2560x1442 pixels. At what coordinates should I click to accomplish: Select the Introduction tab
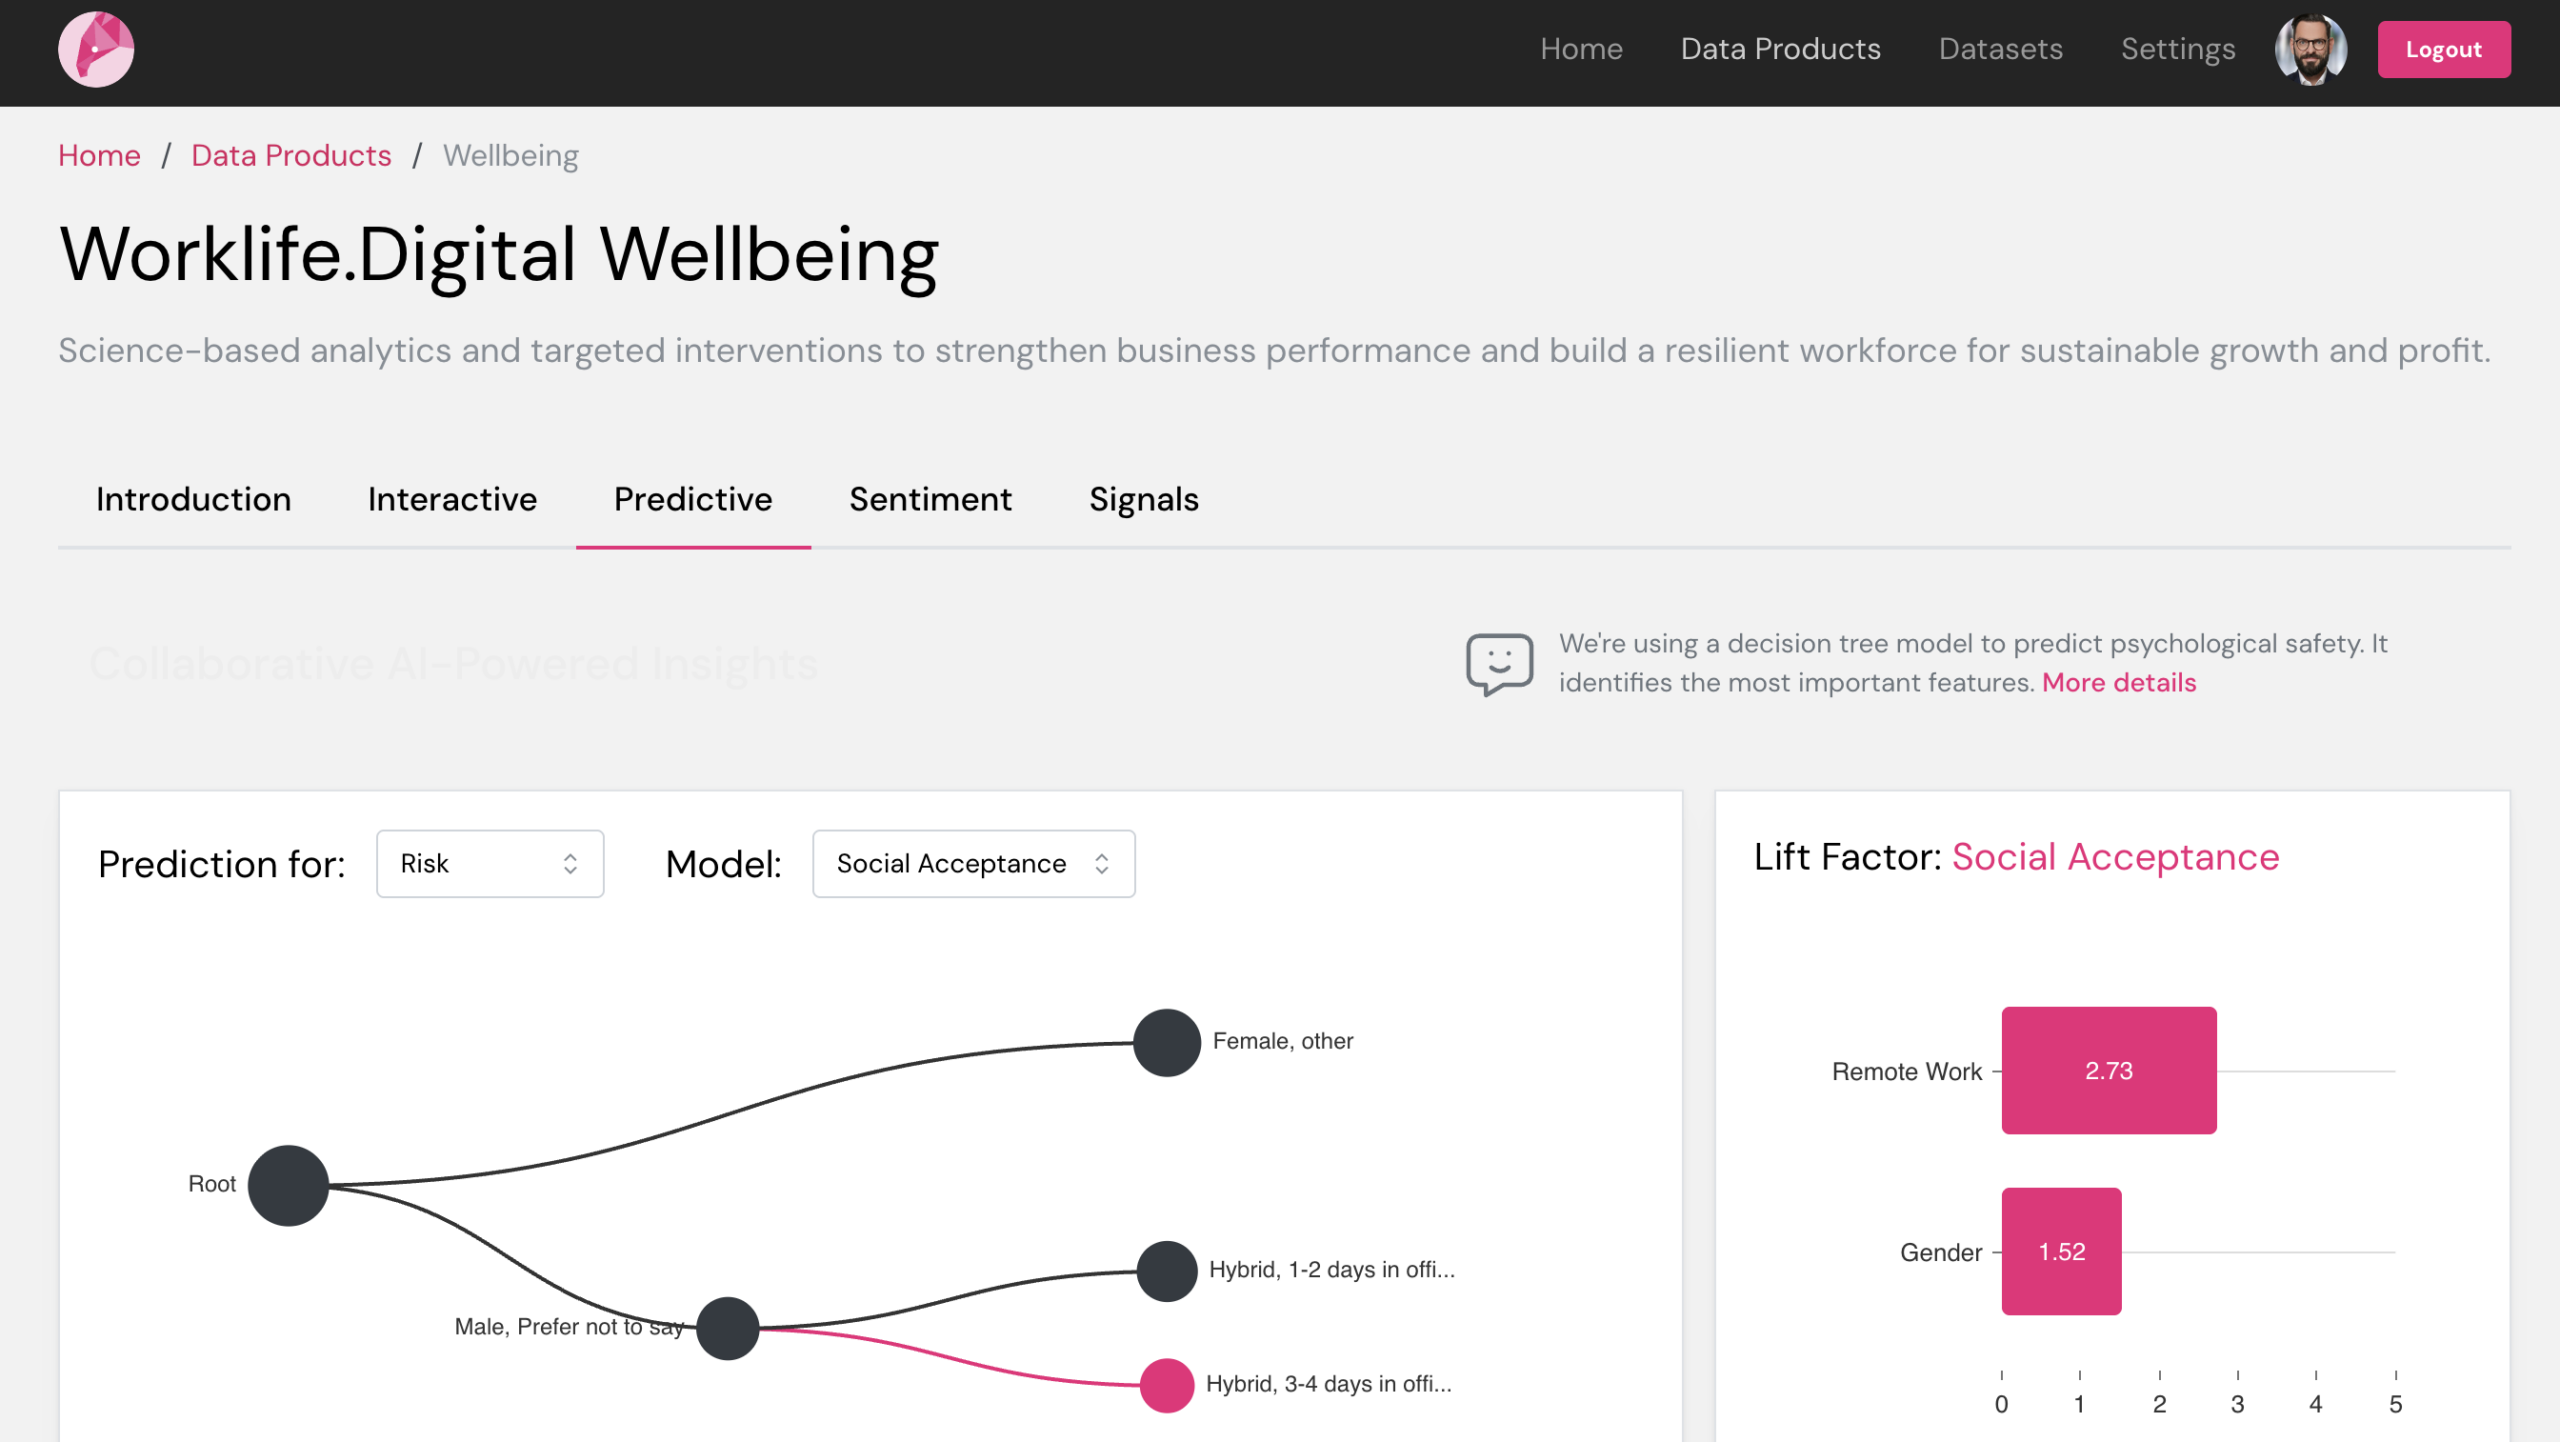tap(193, 499)
